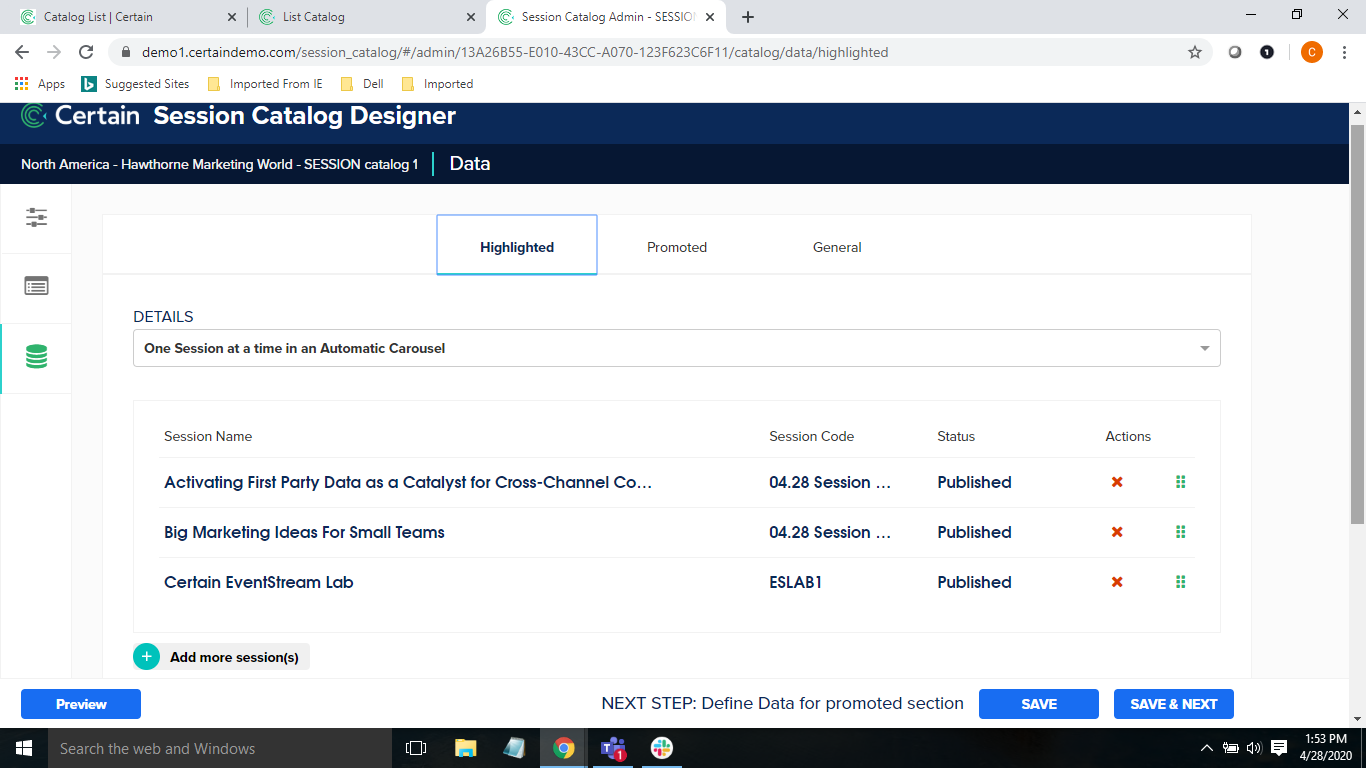The image size is (1366, 768).
Task: Close the List Catalog browser tab
Action: 471,17
